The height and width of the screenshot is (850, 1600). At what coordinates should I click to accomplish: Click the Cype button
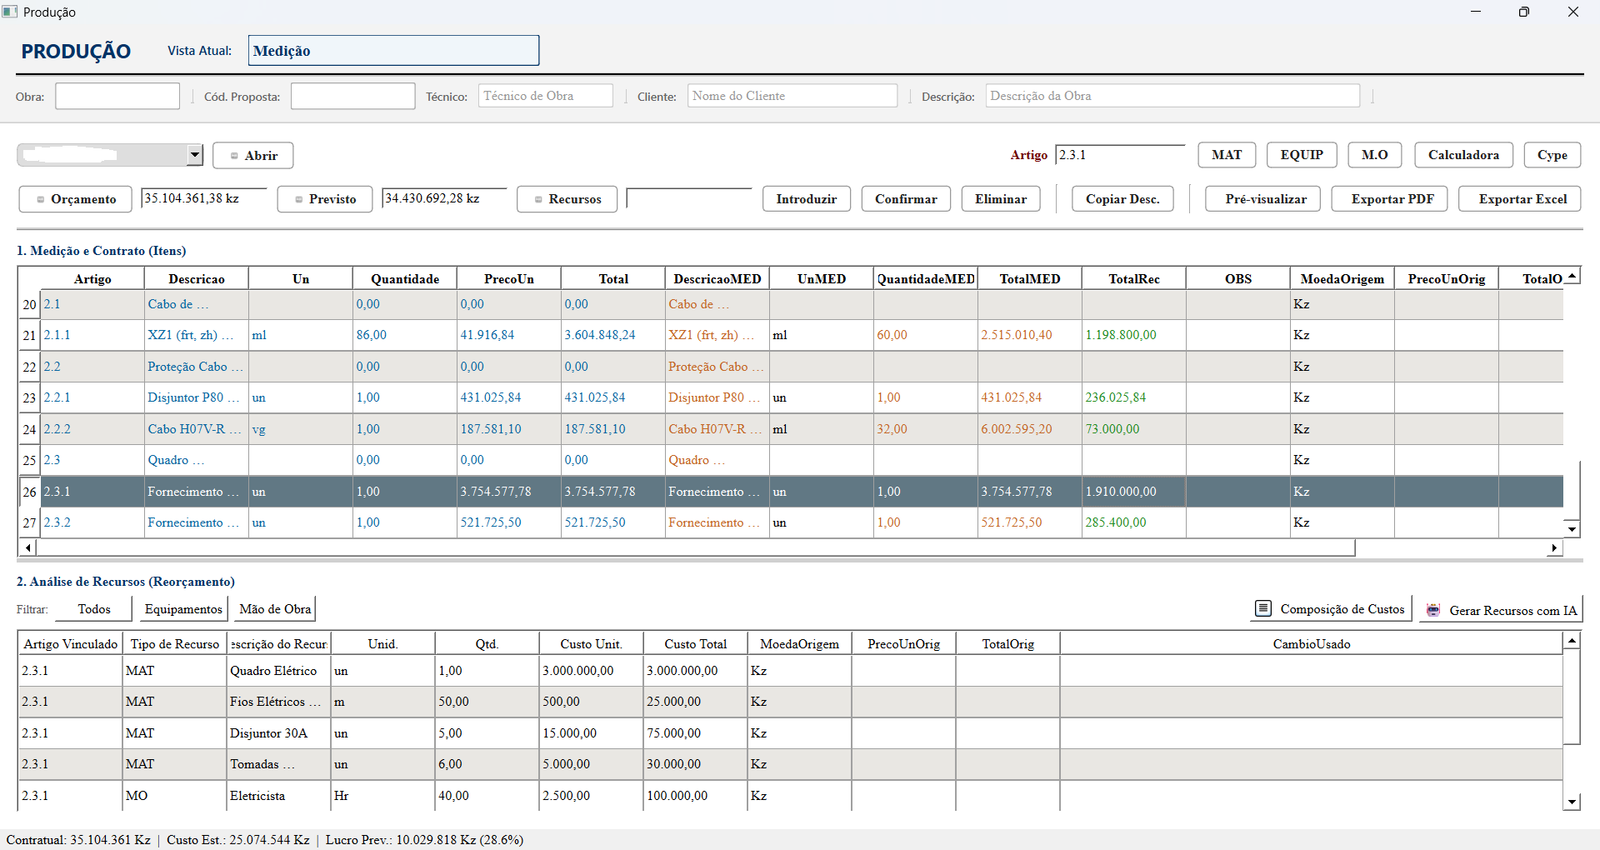1552,155
